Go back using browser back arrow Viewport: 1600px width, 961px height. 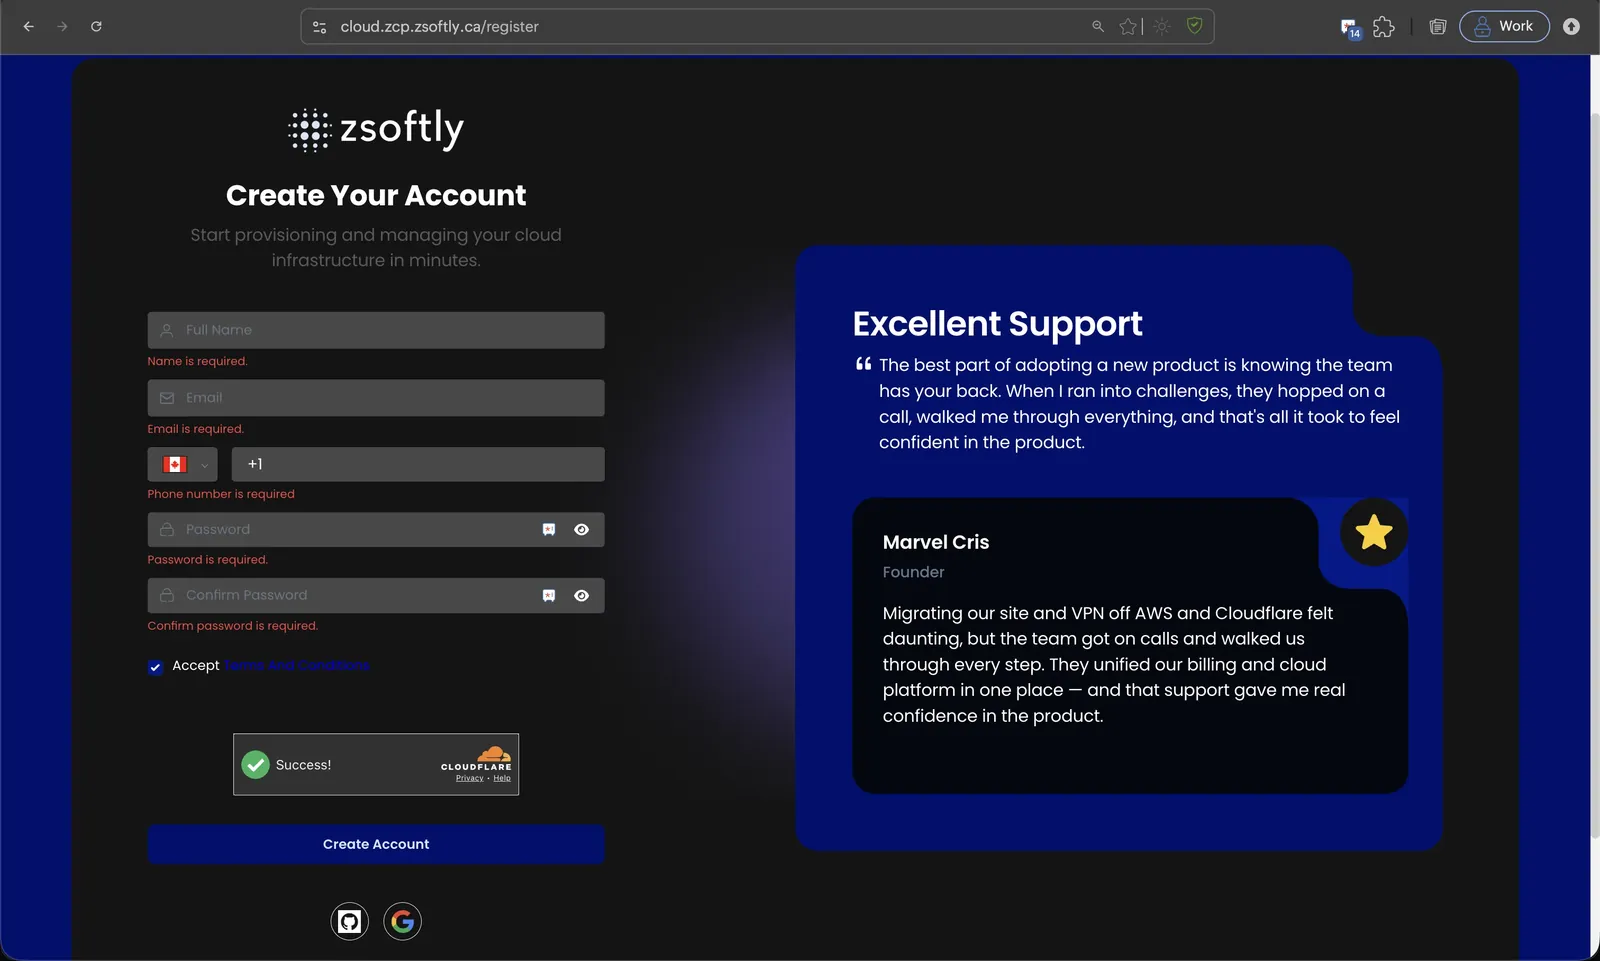(28, 26)
